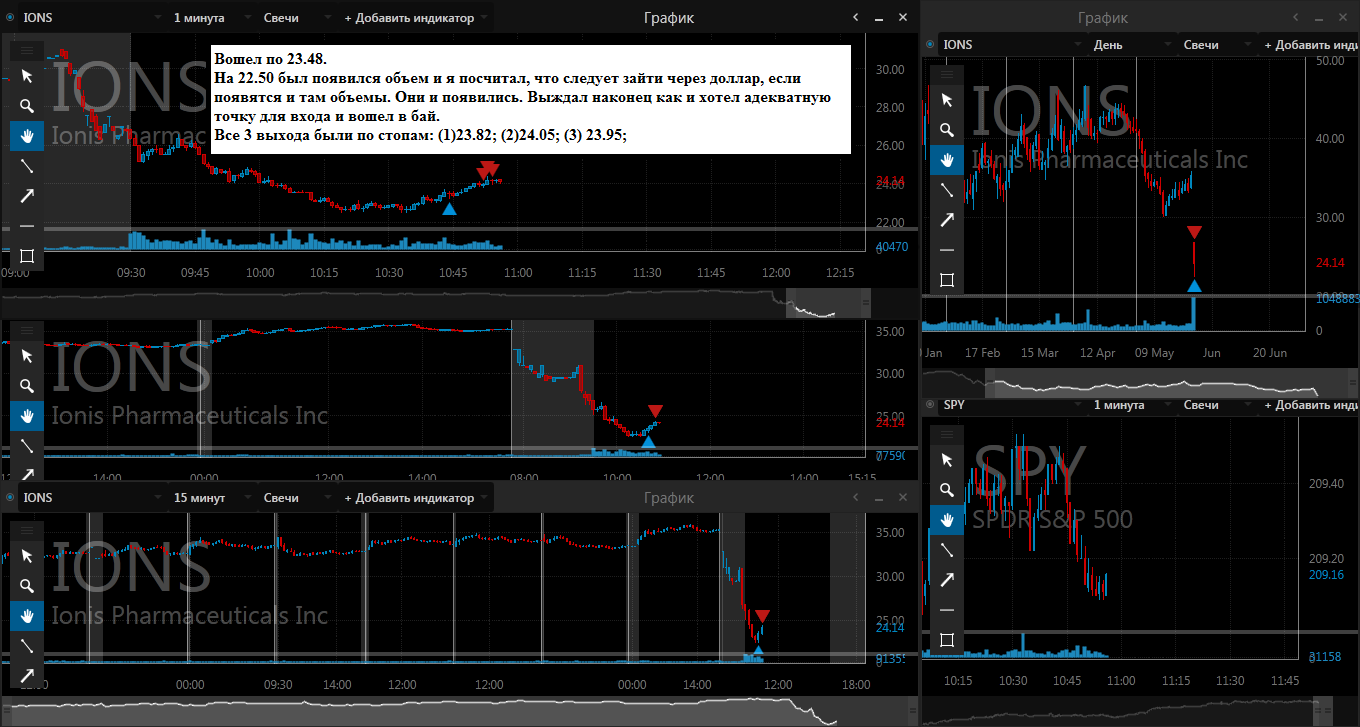1360x727 pixels.
Task: Click the red sell triangle marker in 15 минут chart
Action: [x=762, y=616]
